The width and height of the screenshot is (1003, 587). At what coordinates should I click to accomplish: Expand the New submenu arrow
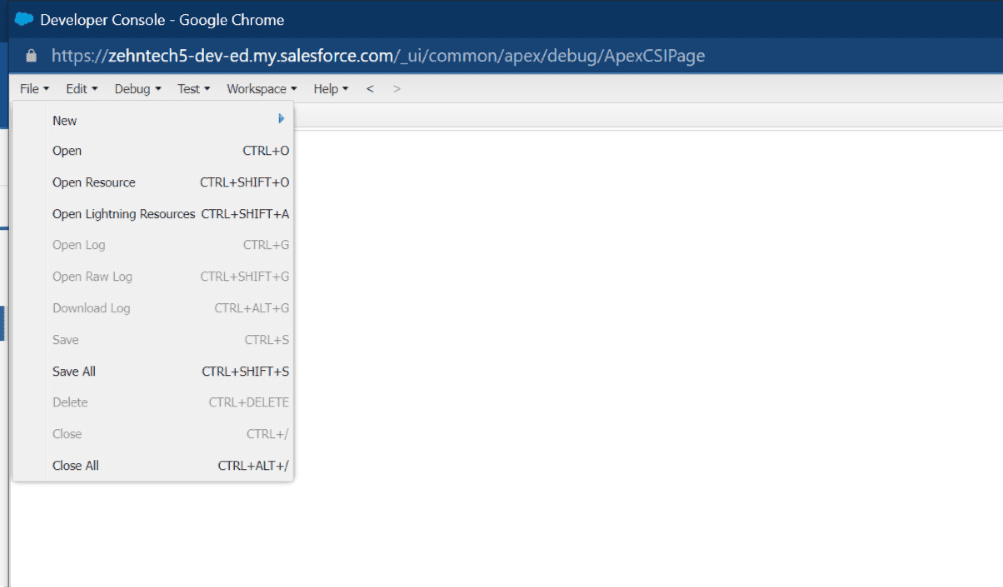[x=282, y=119]
